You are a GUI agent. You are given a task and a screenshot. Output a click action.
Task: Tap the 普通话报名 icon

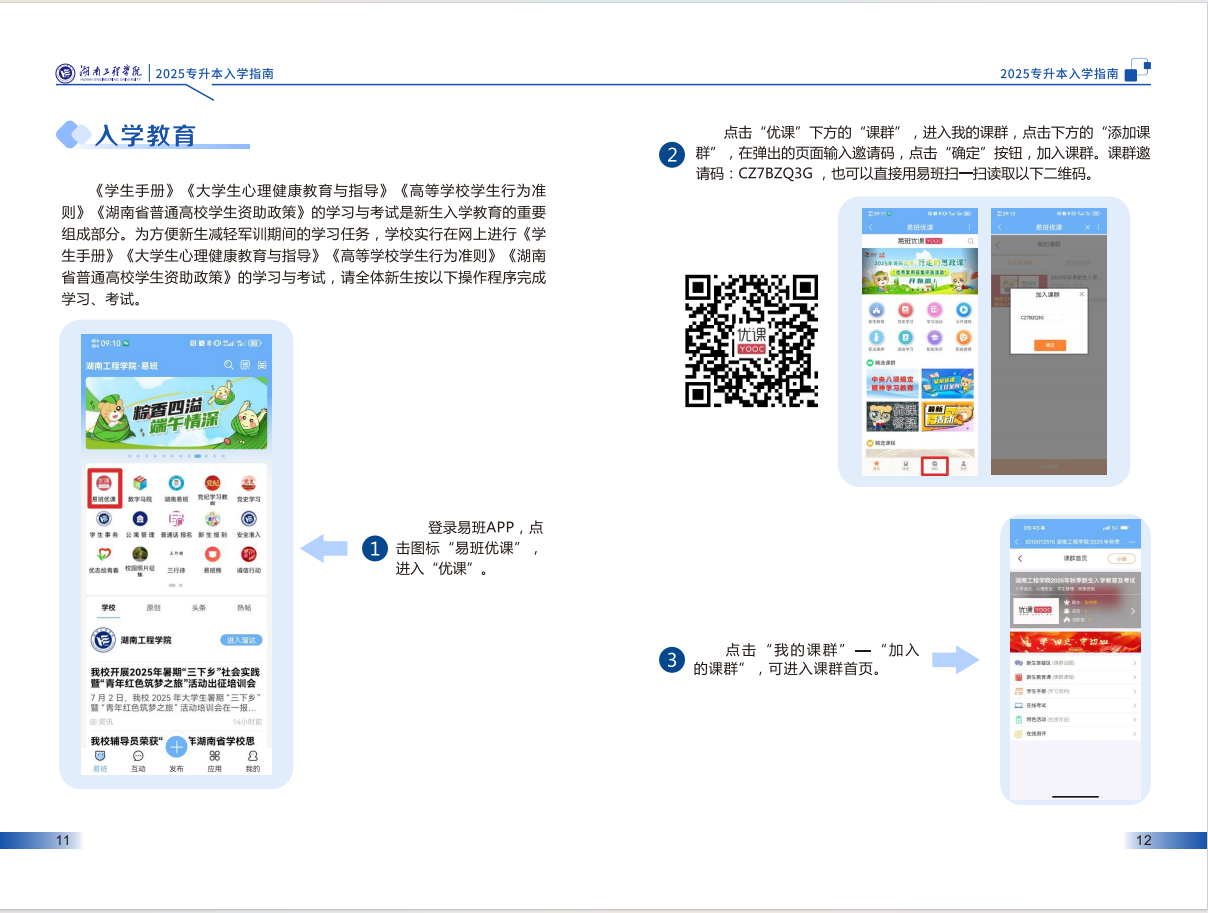coord(176,519)
